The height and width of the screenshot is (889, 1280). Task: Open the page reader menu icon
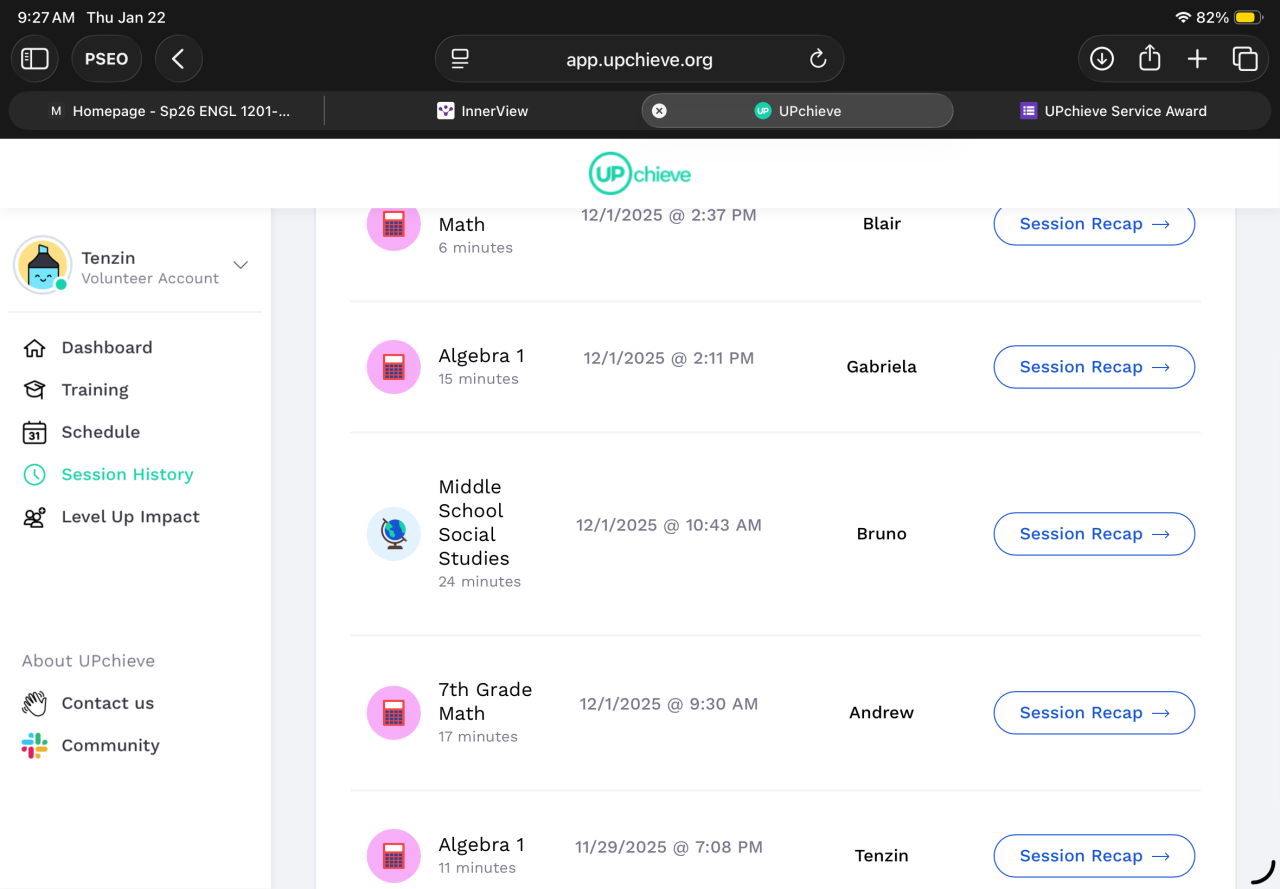tap(460, 59)
